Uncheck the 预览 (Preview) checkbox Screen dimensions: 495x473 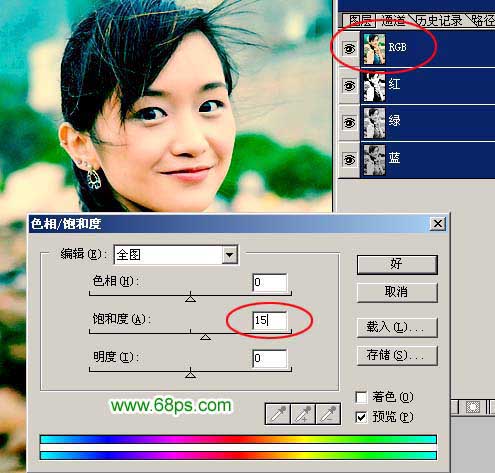pos(361,417)
